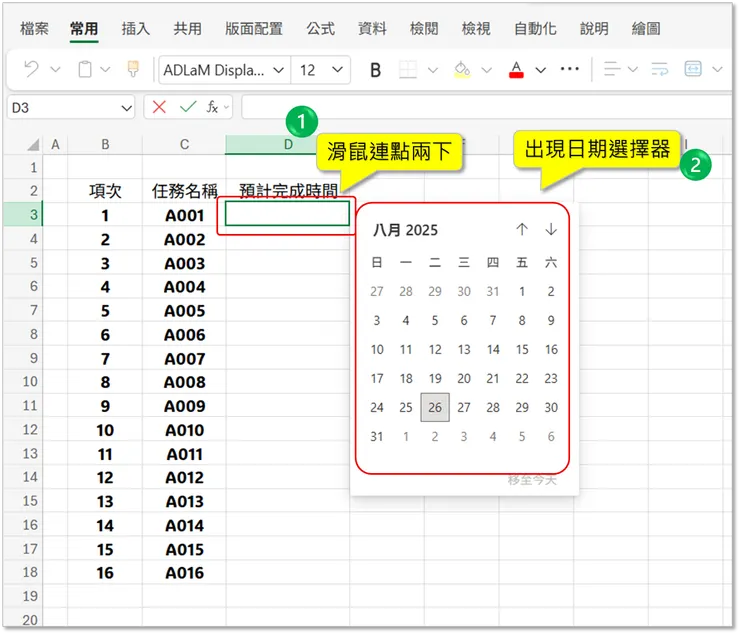Viewport: 740px width, 634px height.
Task: Select active cell D3
Action: pos(287,213)
